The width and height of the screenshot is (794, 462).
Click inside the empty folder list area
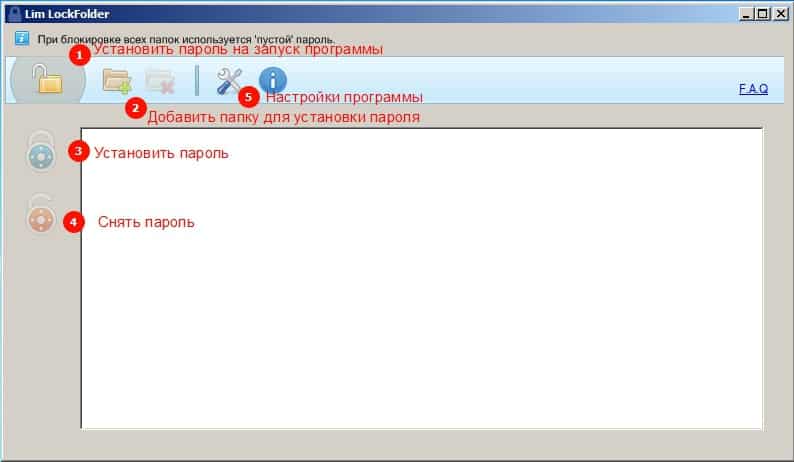[421, 279]
